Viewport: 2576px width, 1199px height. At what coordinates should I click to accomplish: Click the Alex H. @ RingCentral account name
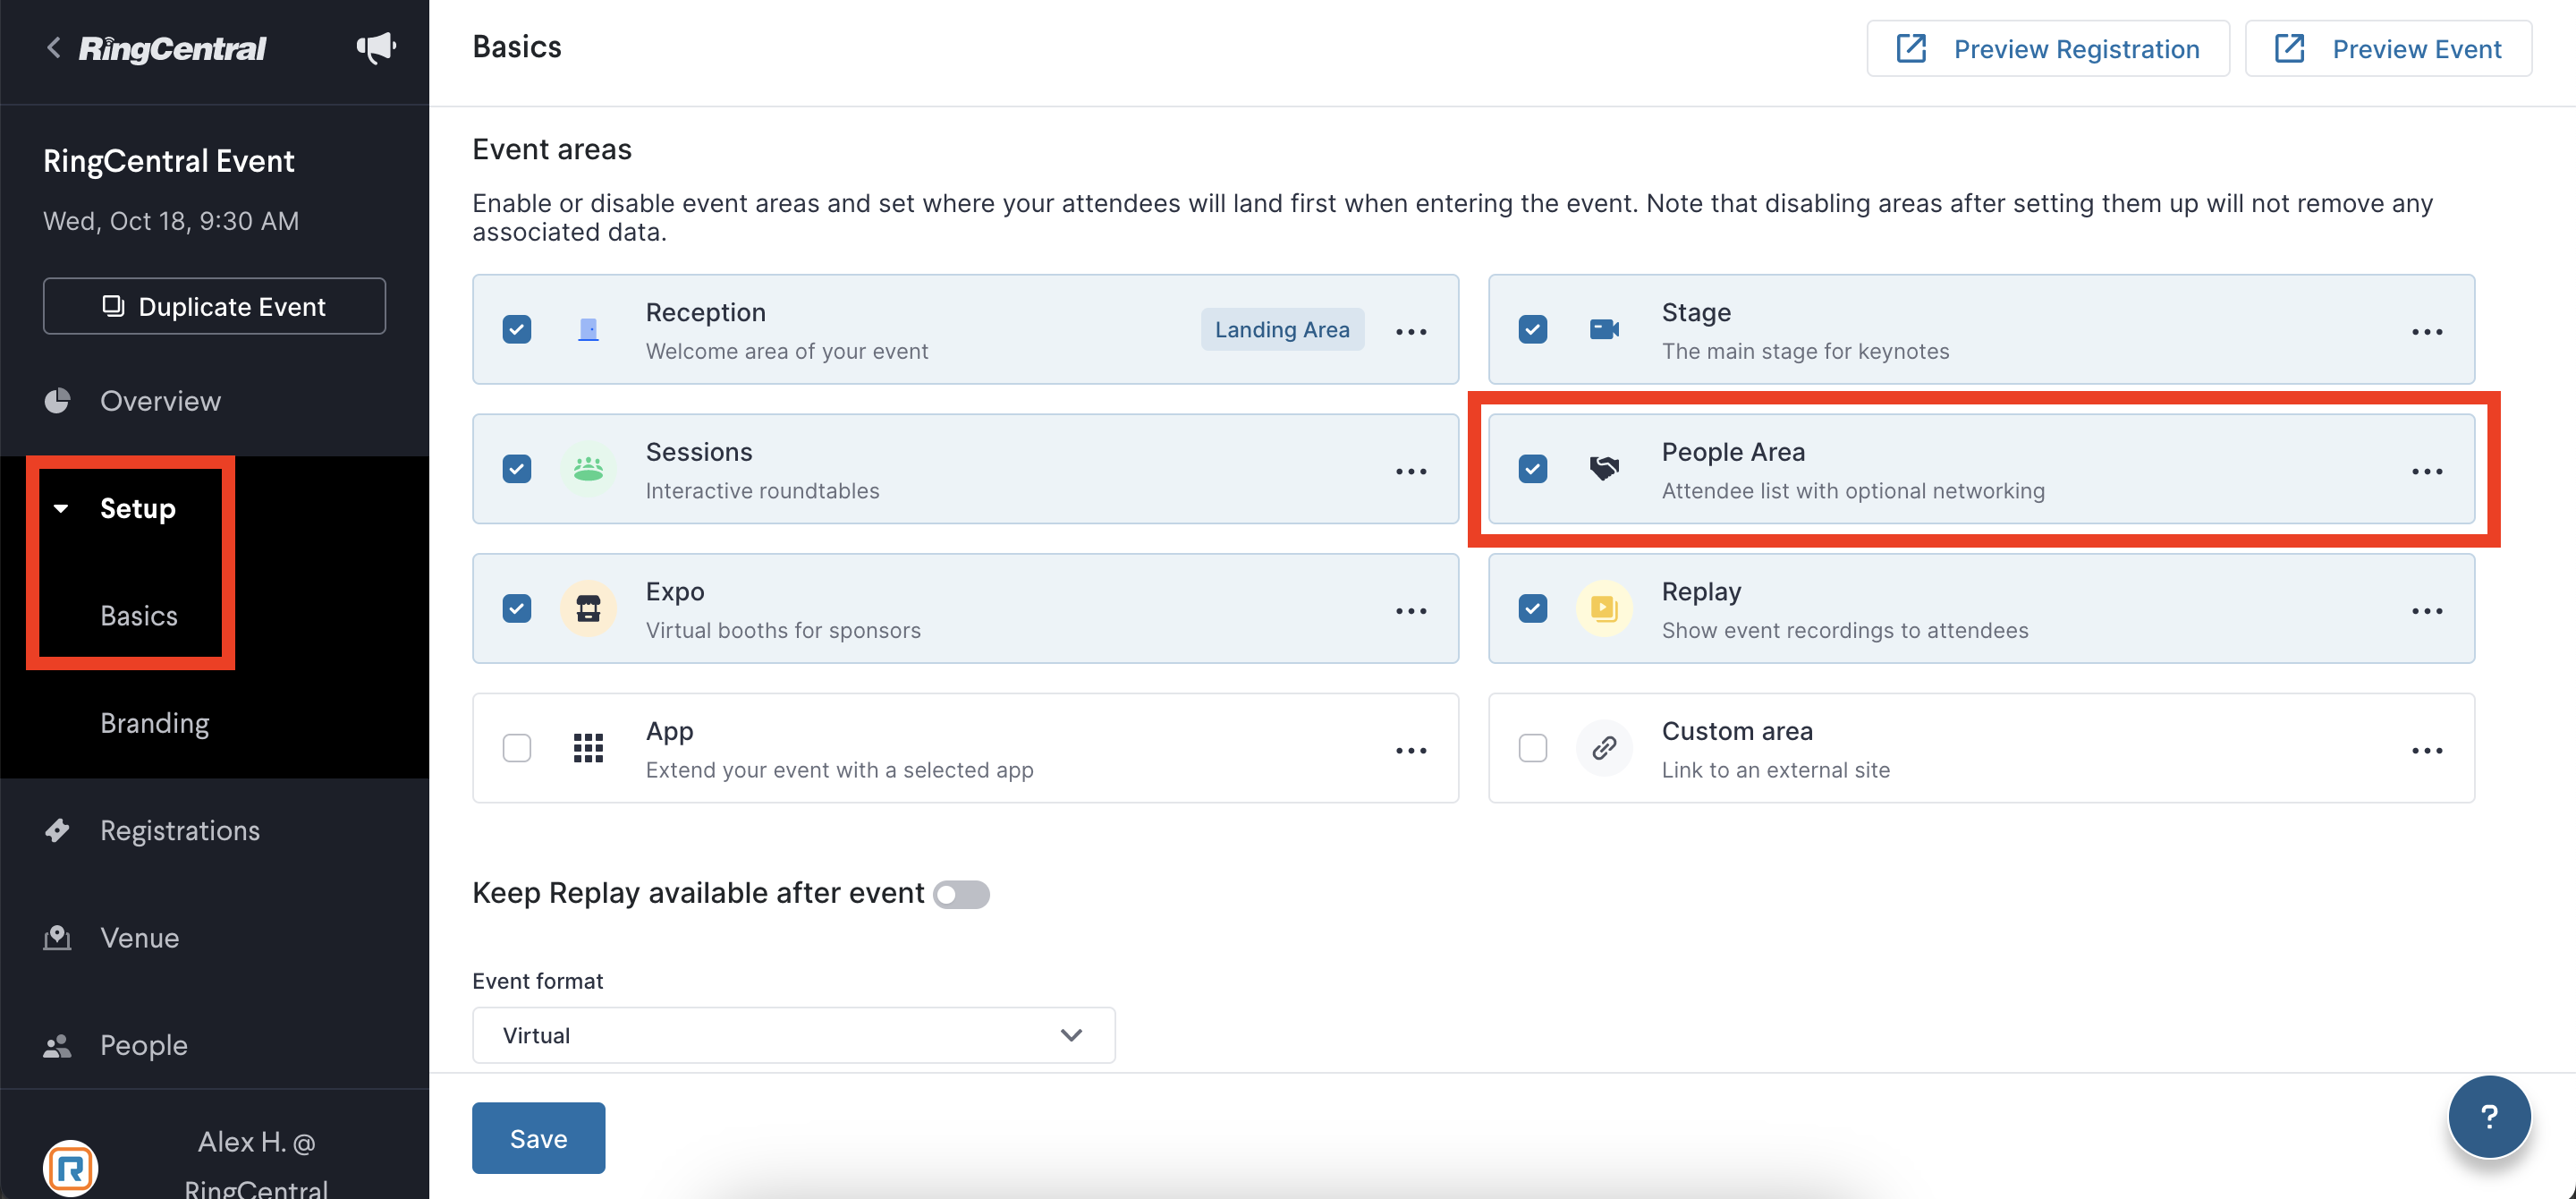[x=256, y=1165]
